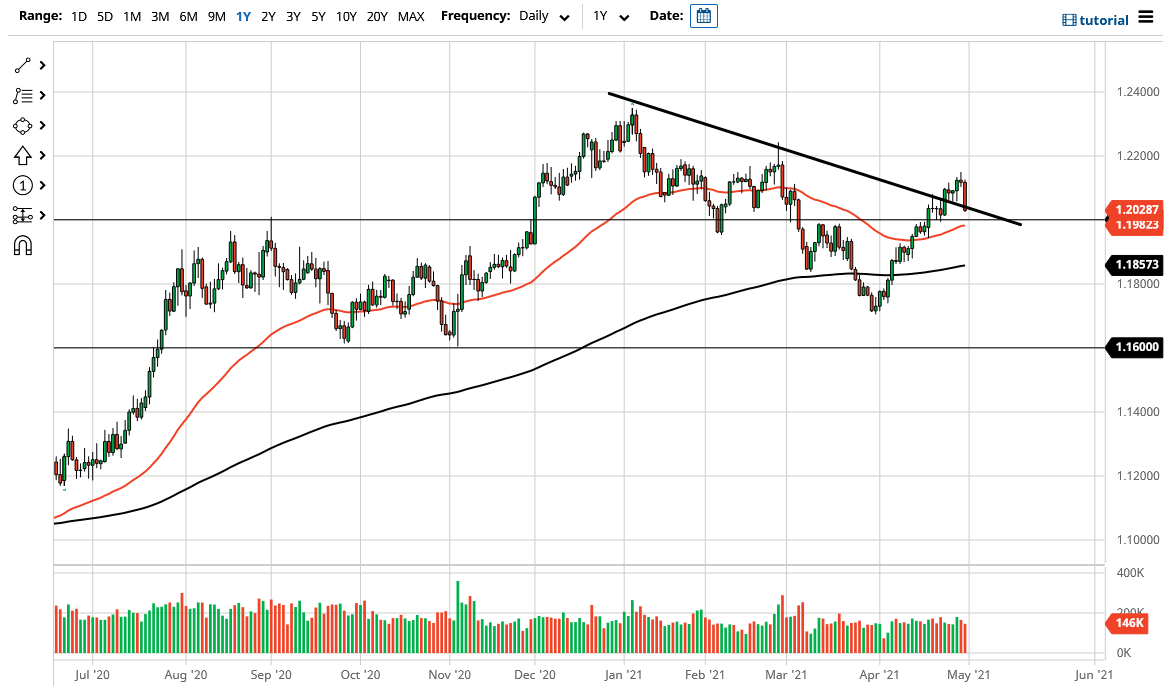Screen dimensions: 1170x699
Task: Expand numbered annotation tool options
Action: [x=43, y=185]
